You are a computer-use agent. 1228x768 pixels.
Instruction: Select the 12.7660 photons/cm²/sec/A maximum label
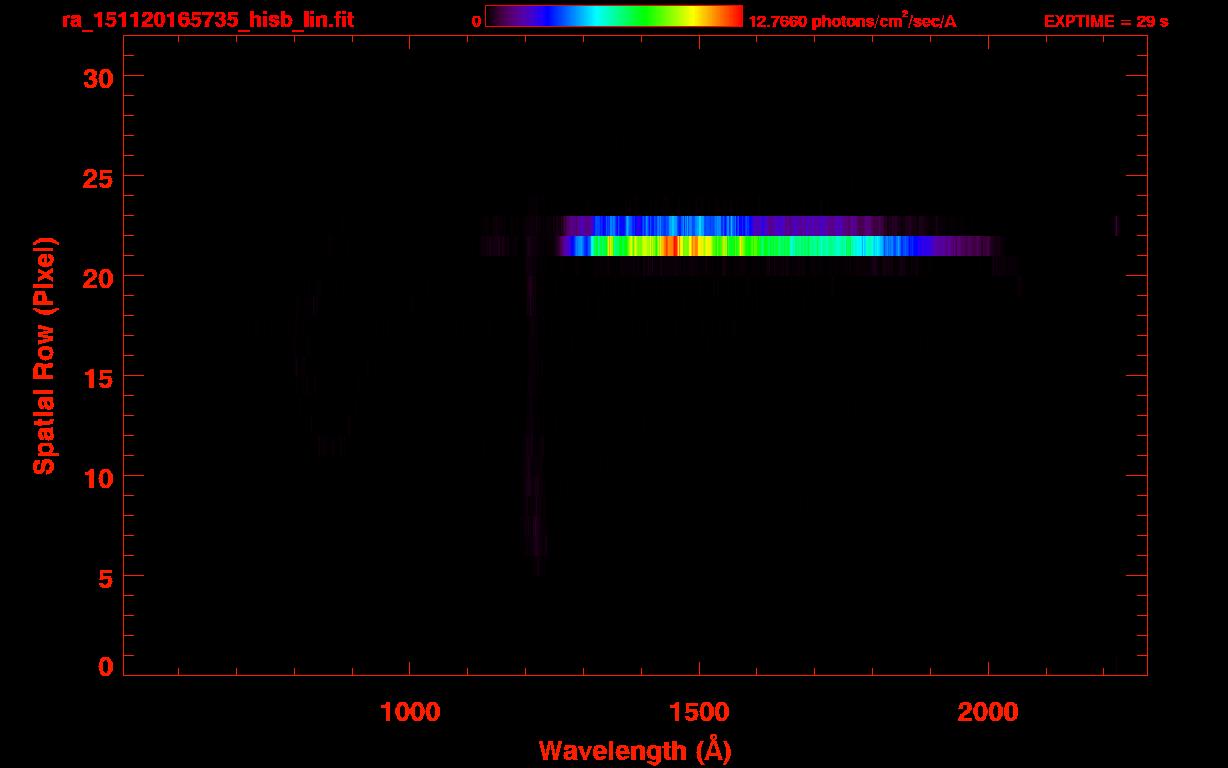pos(852,21)
